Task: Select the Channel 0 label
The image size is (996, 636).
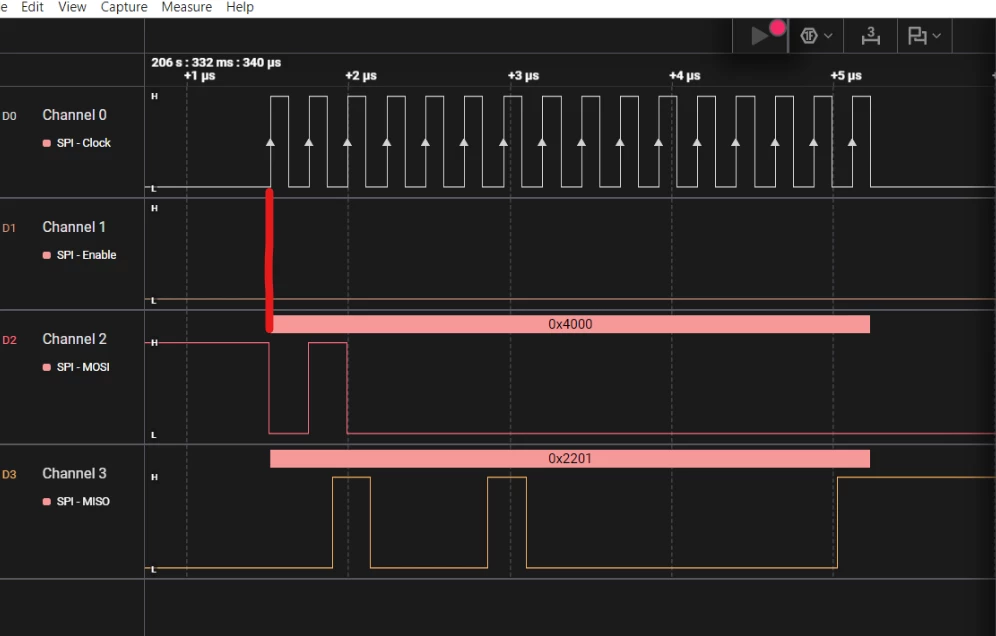Action: [74, 115]
